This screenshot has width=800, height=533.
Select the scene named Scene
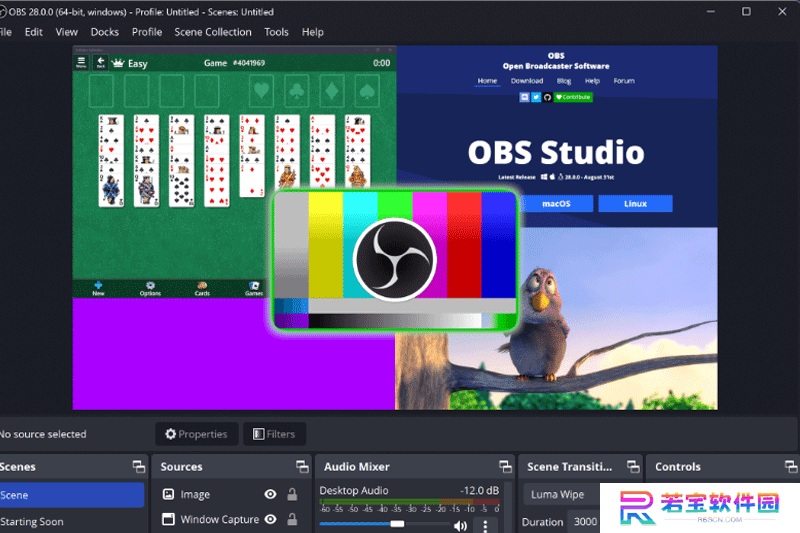(x=71, y=495)
